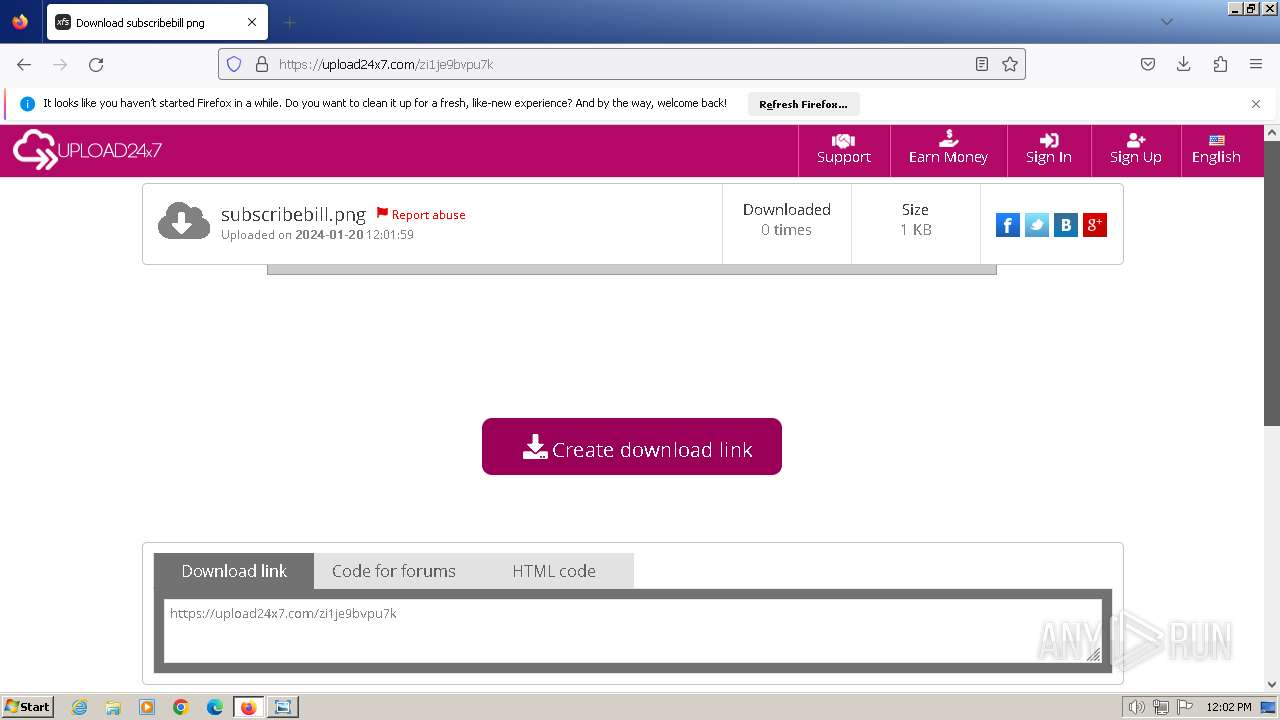1280x720 pixels.
Task: Click the URL address bar
Action: point(622,64)
